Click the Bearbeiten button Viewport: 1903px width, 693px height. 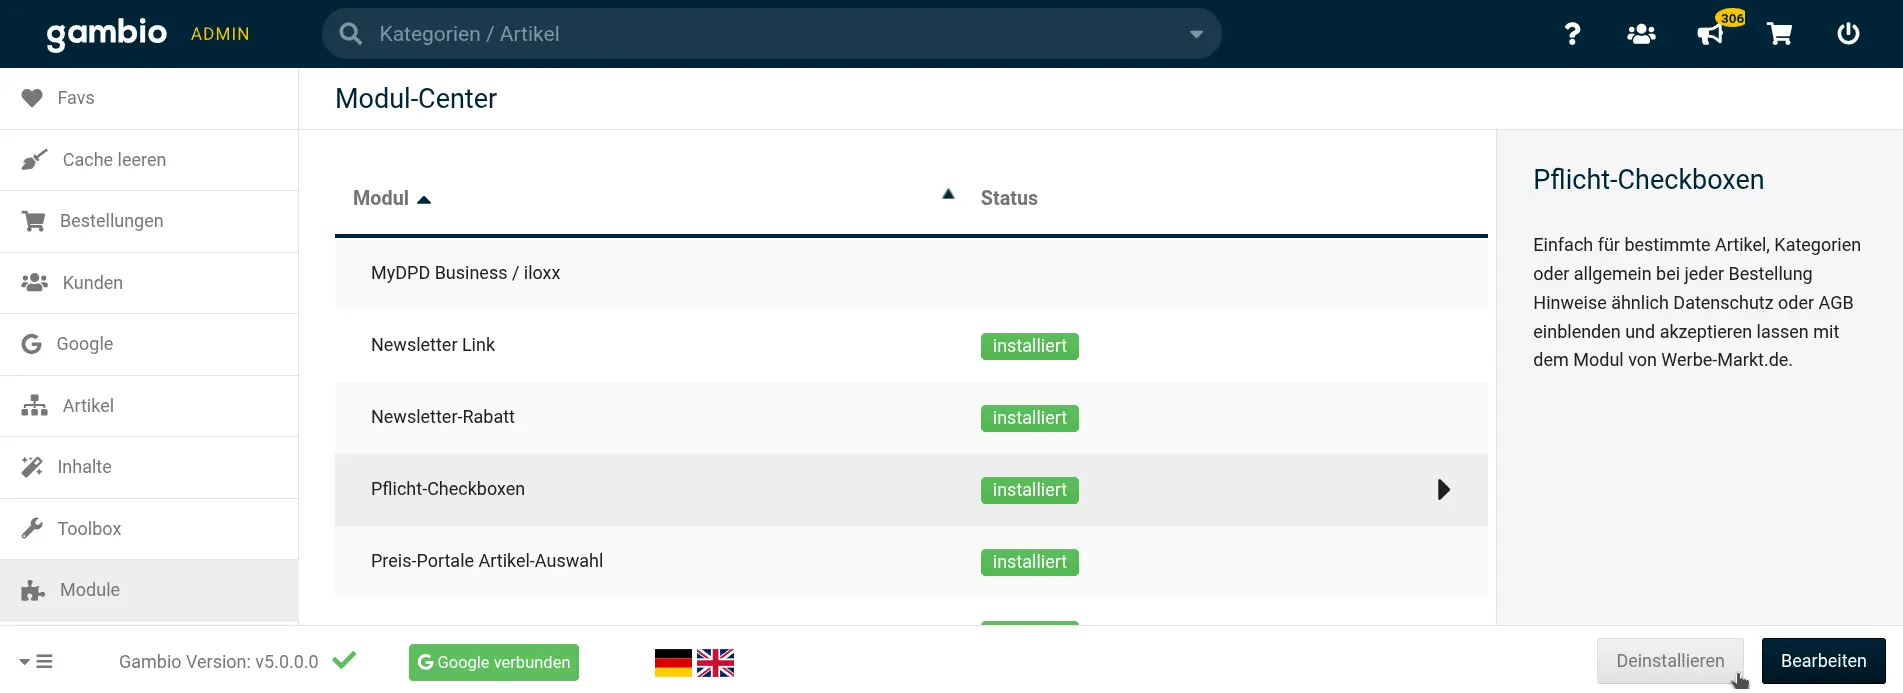coord(1823,661)
